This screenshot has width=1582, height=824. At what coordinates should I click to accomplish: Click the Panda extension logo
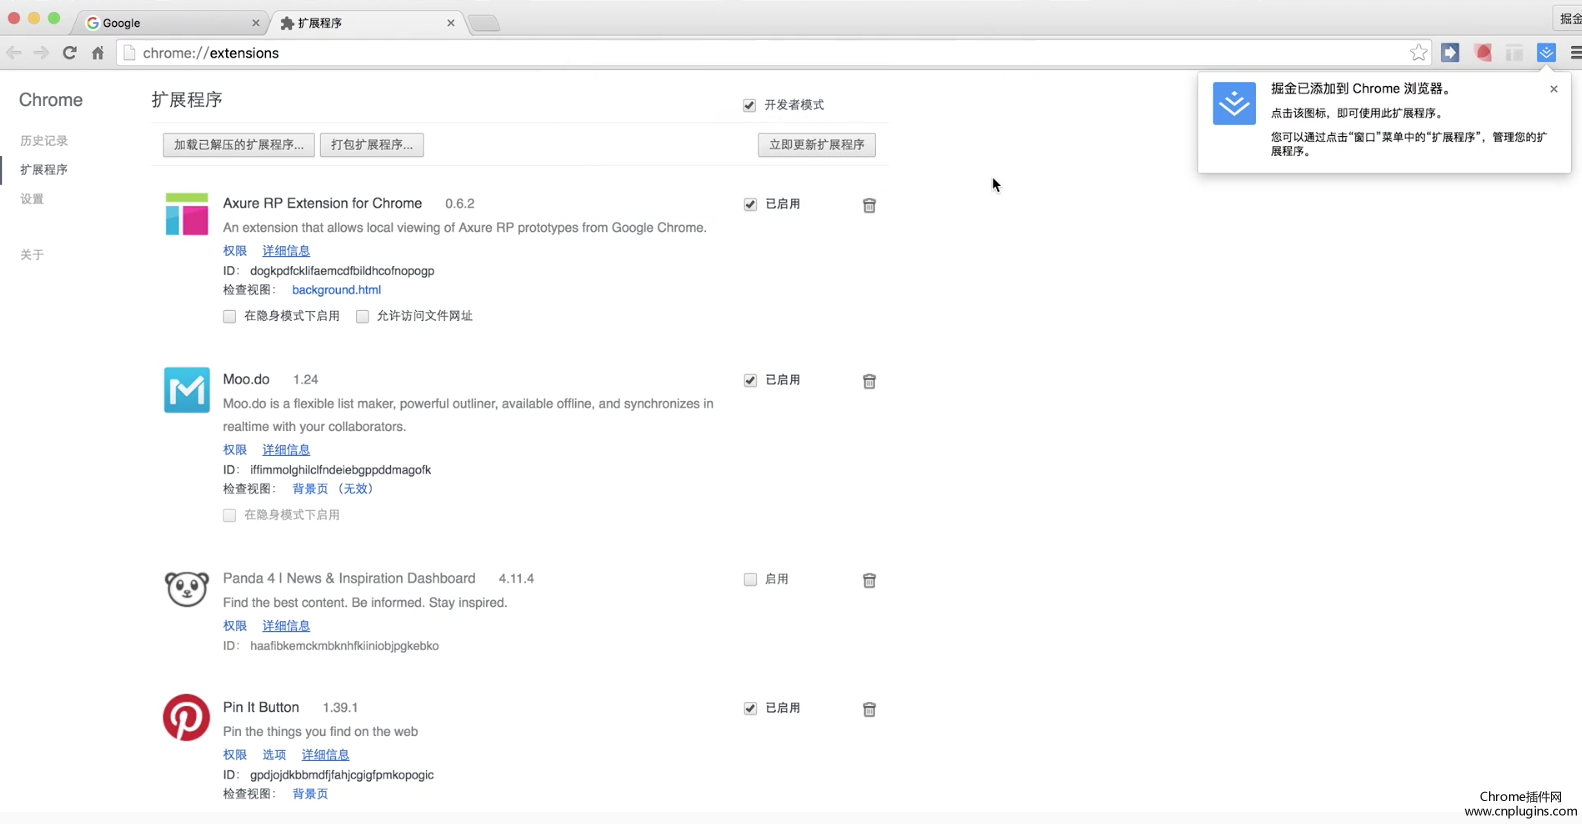pyautogui.click(x=187, y=589)
